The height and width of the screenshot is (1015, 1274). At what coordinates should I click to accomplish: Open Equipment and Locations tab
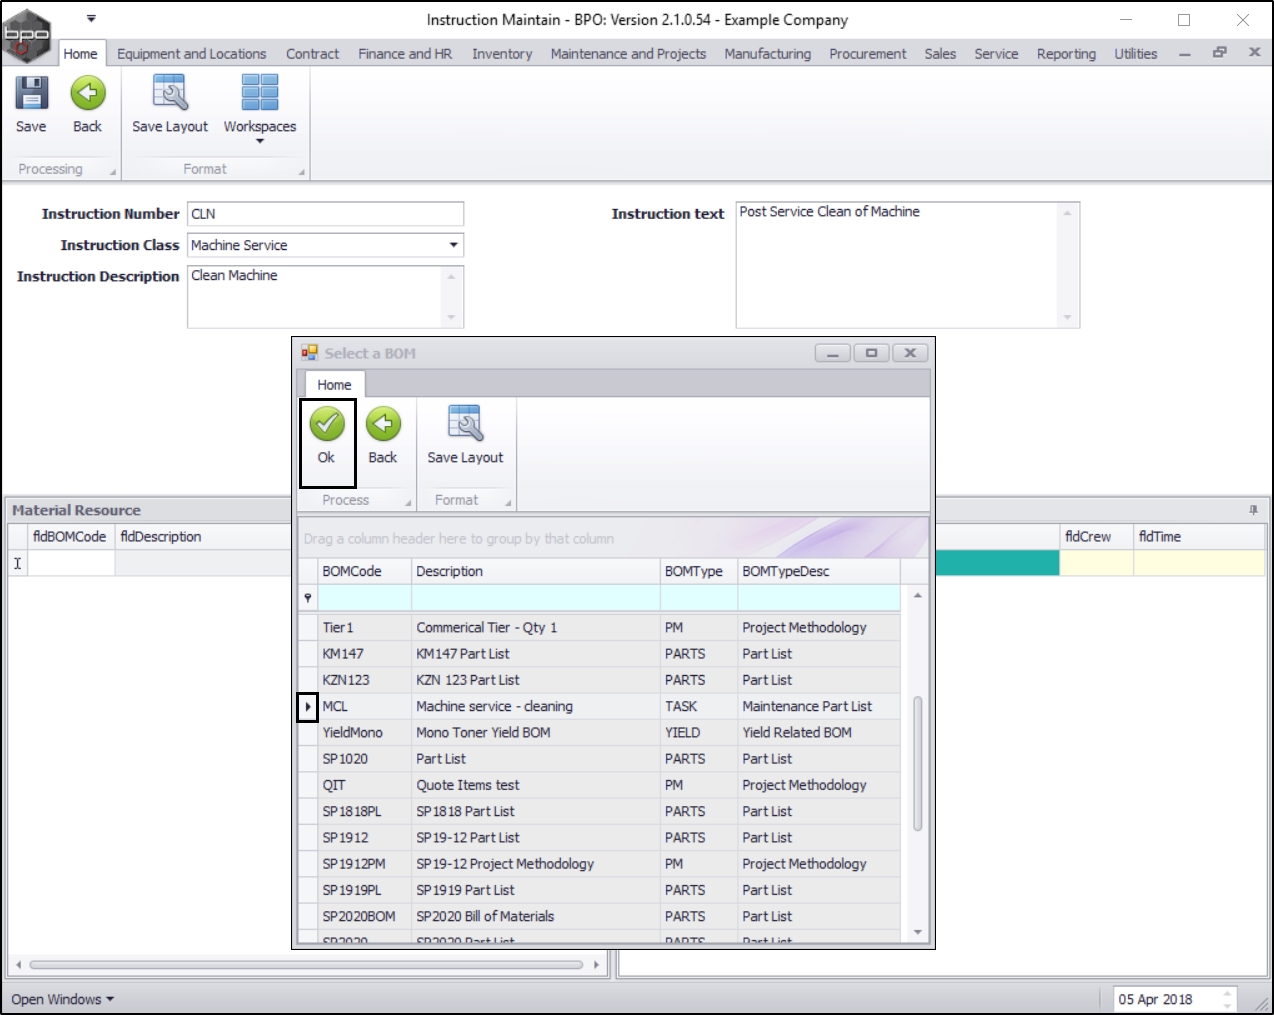coord(192,54)
